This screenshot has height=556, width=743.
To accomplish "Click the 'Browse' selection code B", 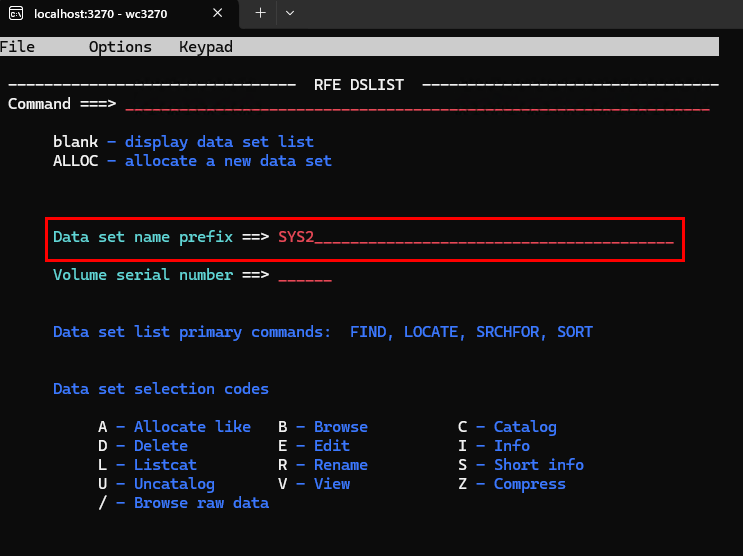I will (341, 427).
